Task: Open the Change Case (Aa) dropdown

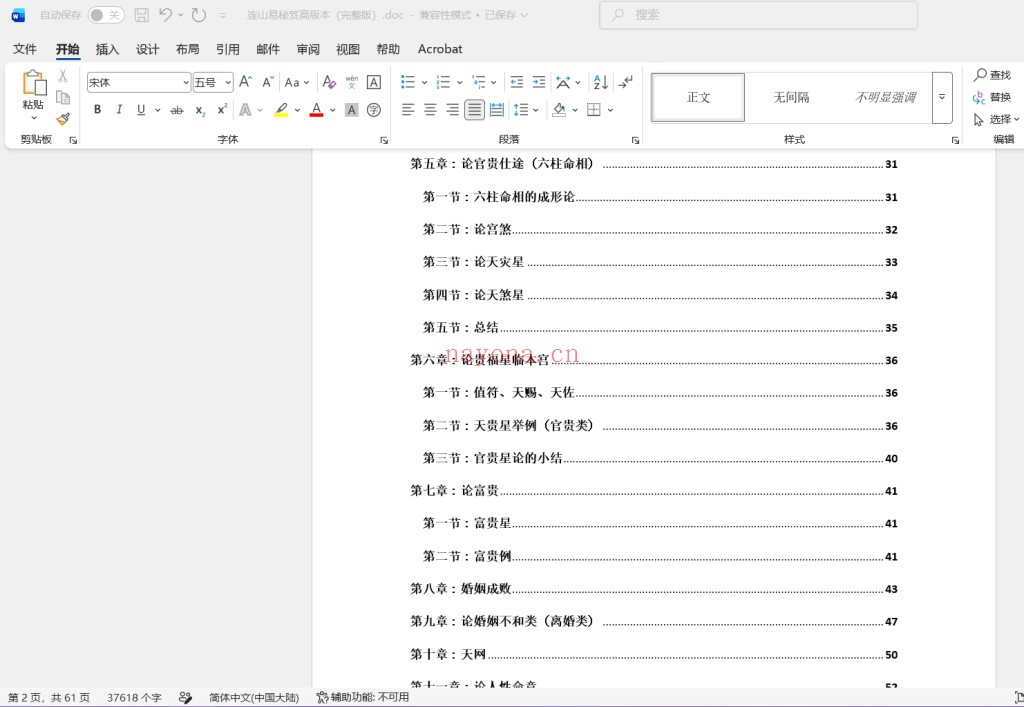Action: point(296,82)
